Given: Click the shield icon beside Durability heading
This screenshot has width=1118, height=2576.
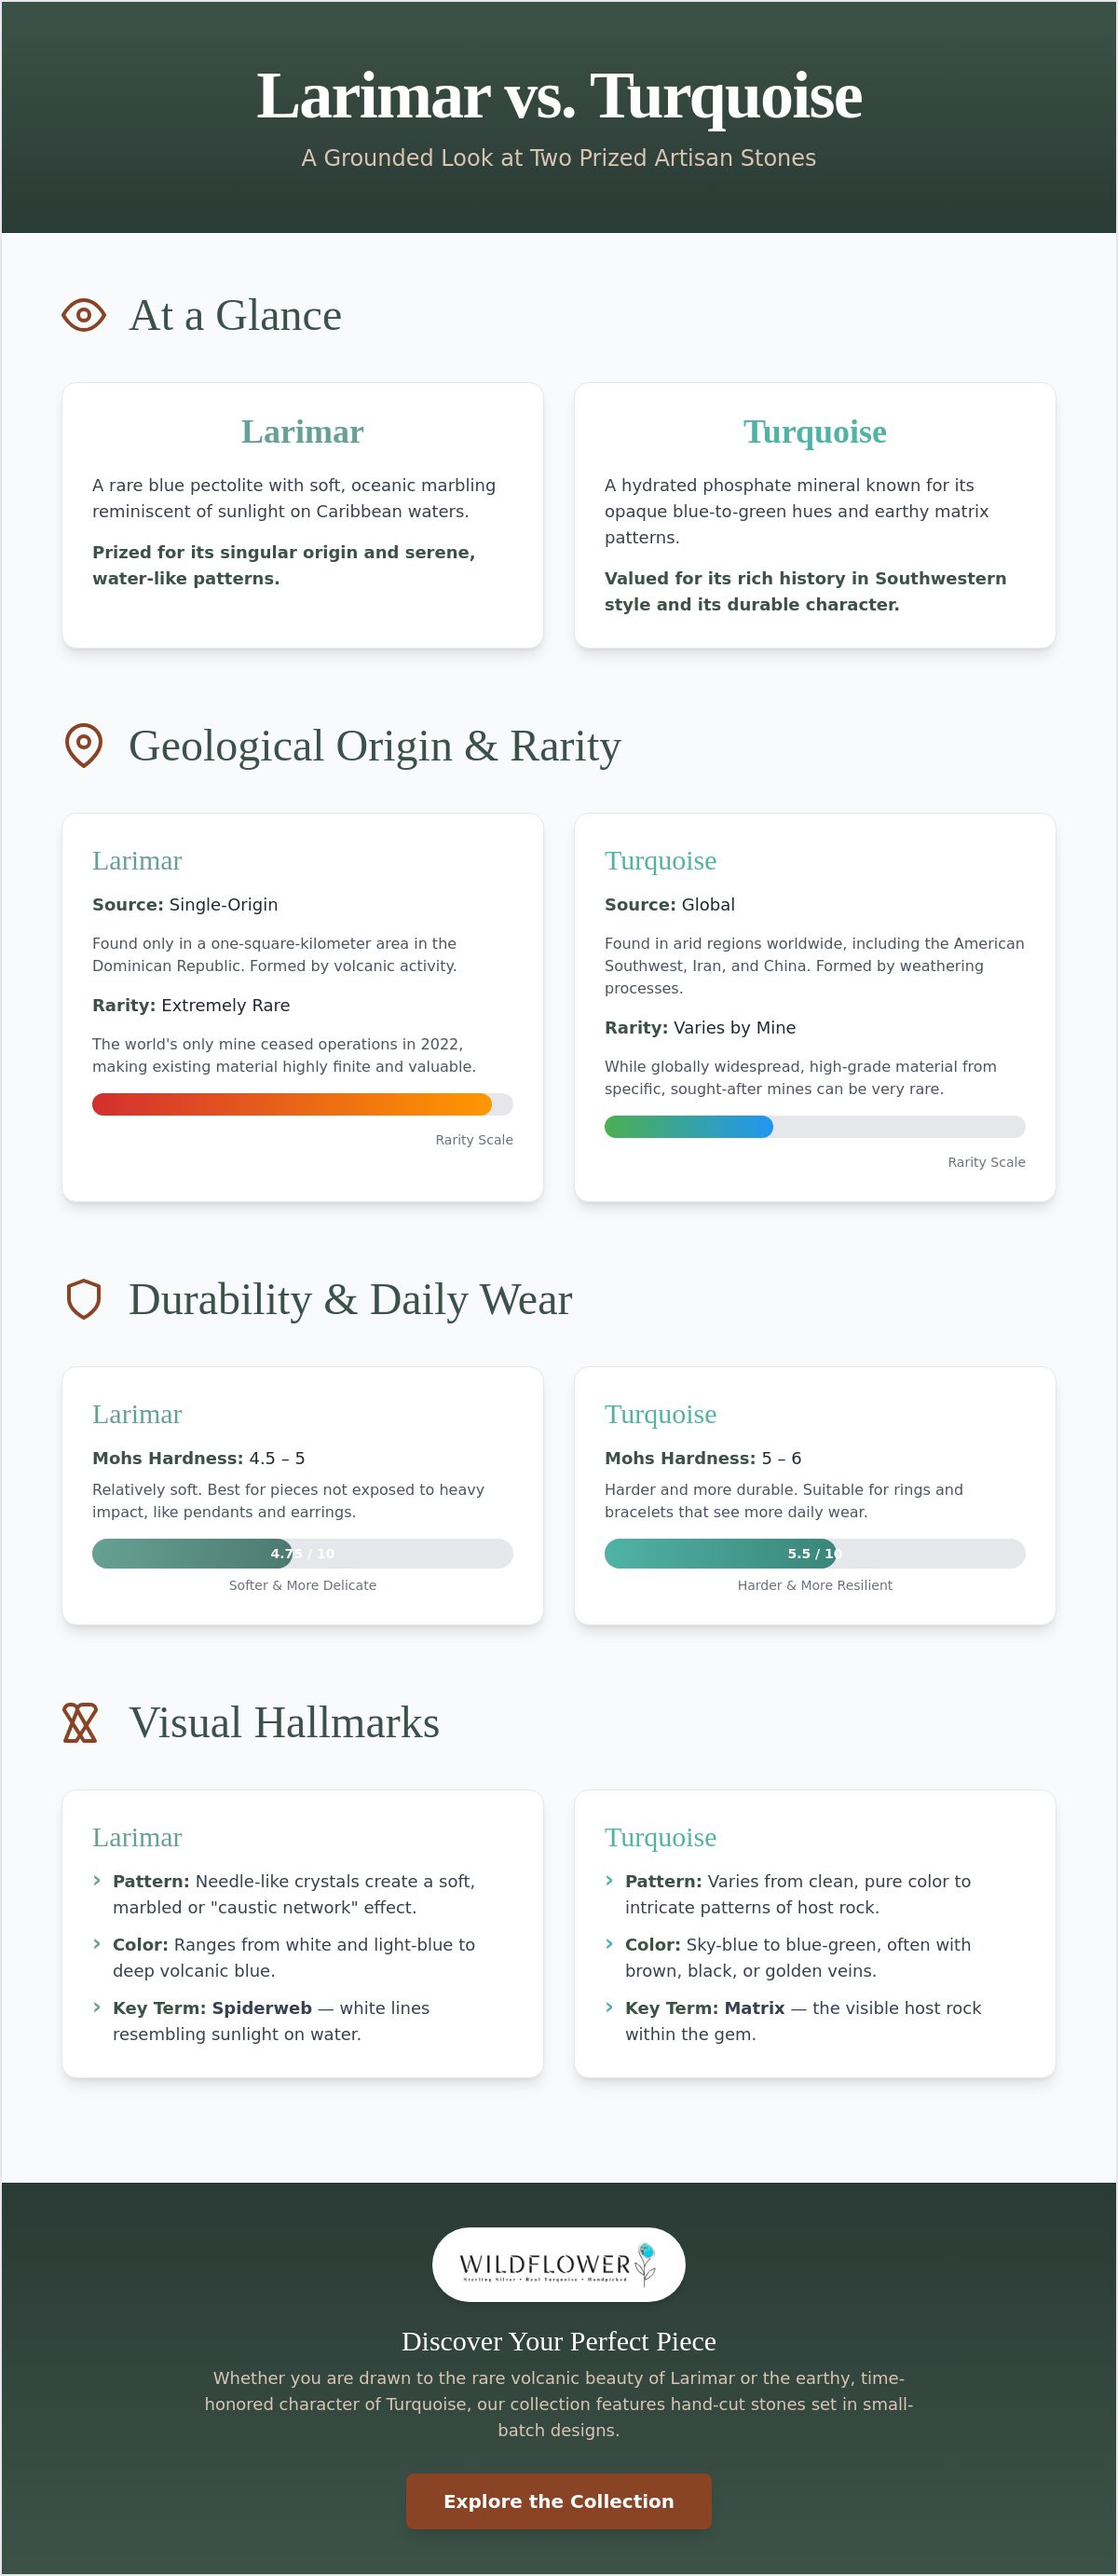Looking at the screenshot, I should [84, 1299].
